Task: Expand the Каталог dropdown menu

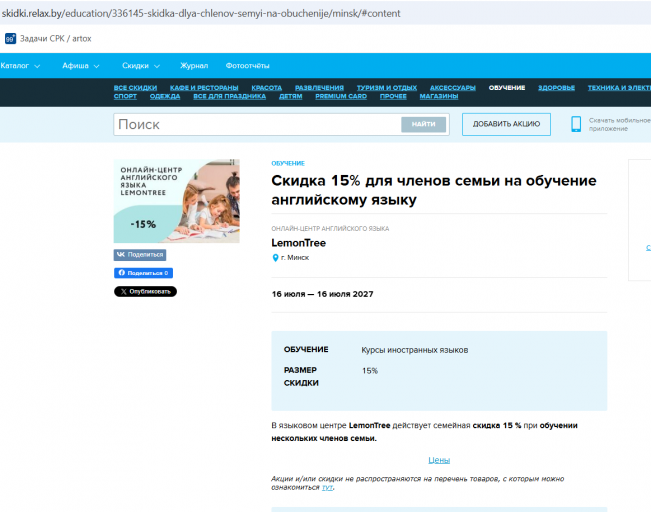Action: pos(20,66)
